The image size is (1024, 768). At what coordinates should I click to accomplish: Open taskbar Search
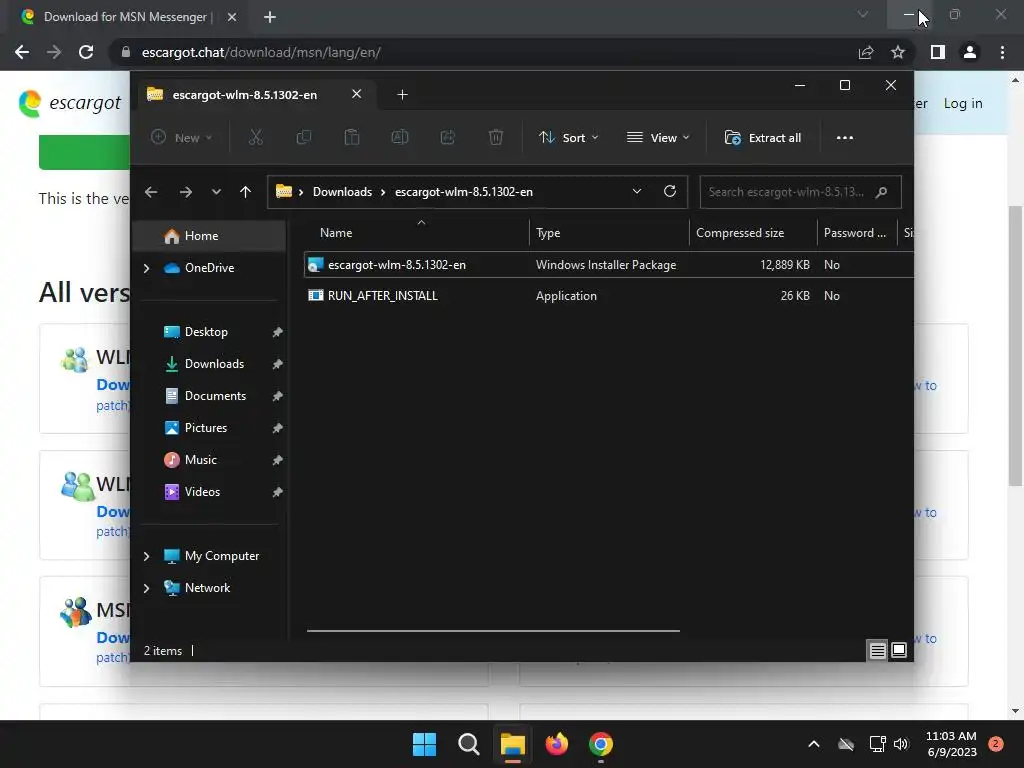pyautogui.click(x=468, y=744)
